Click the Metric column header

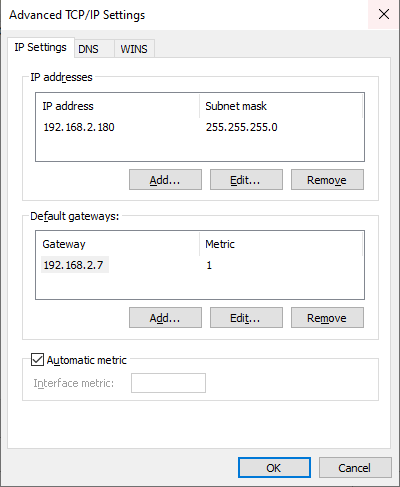281,244
